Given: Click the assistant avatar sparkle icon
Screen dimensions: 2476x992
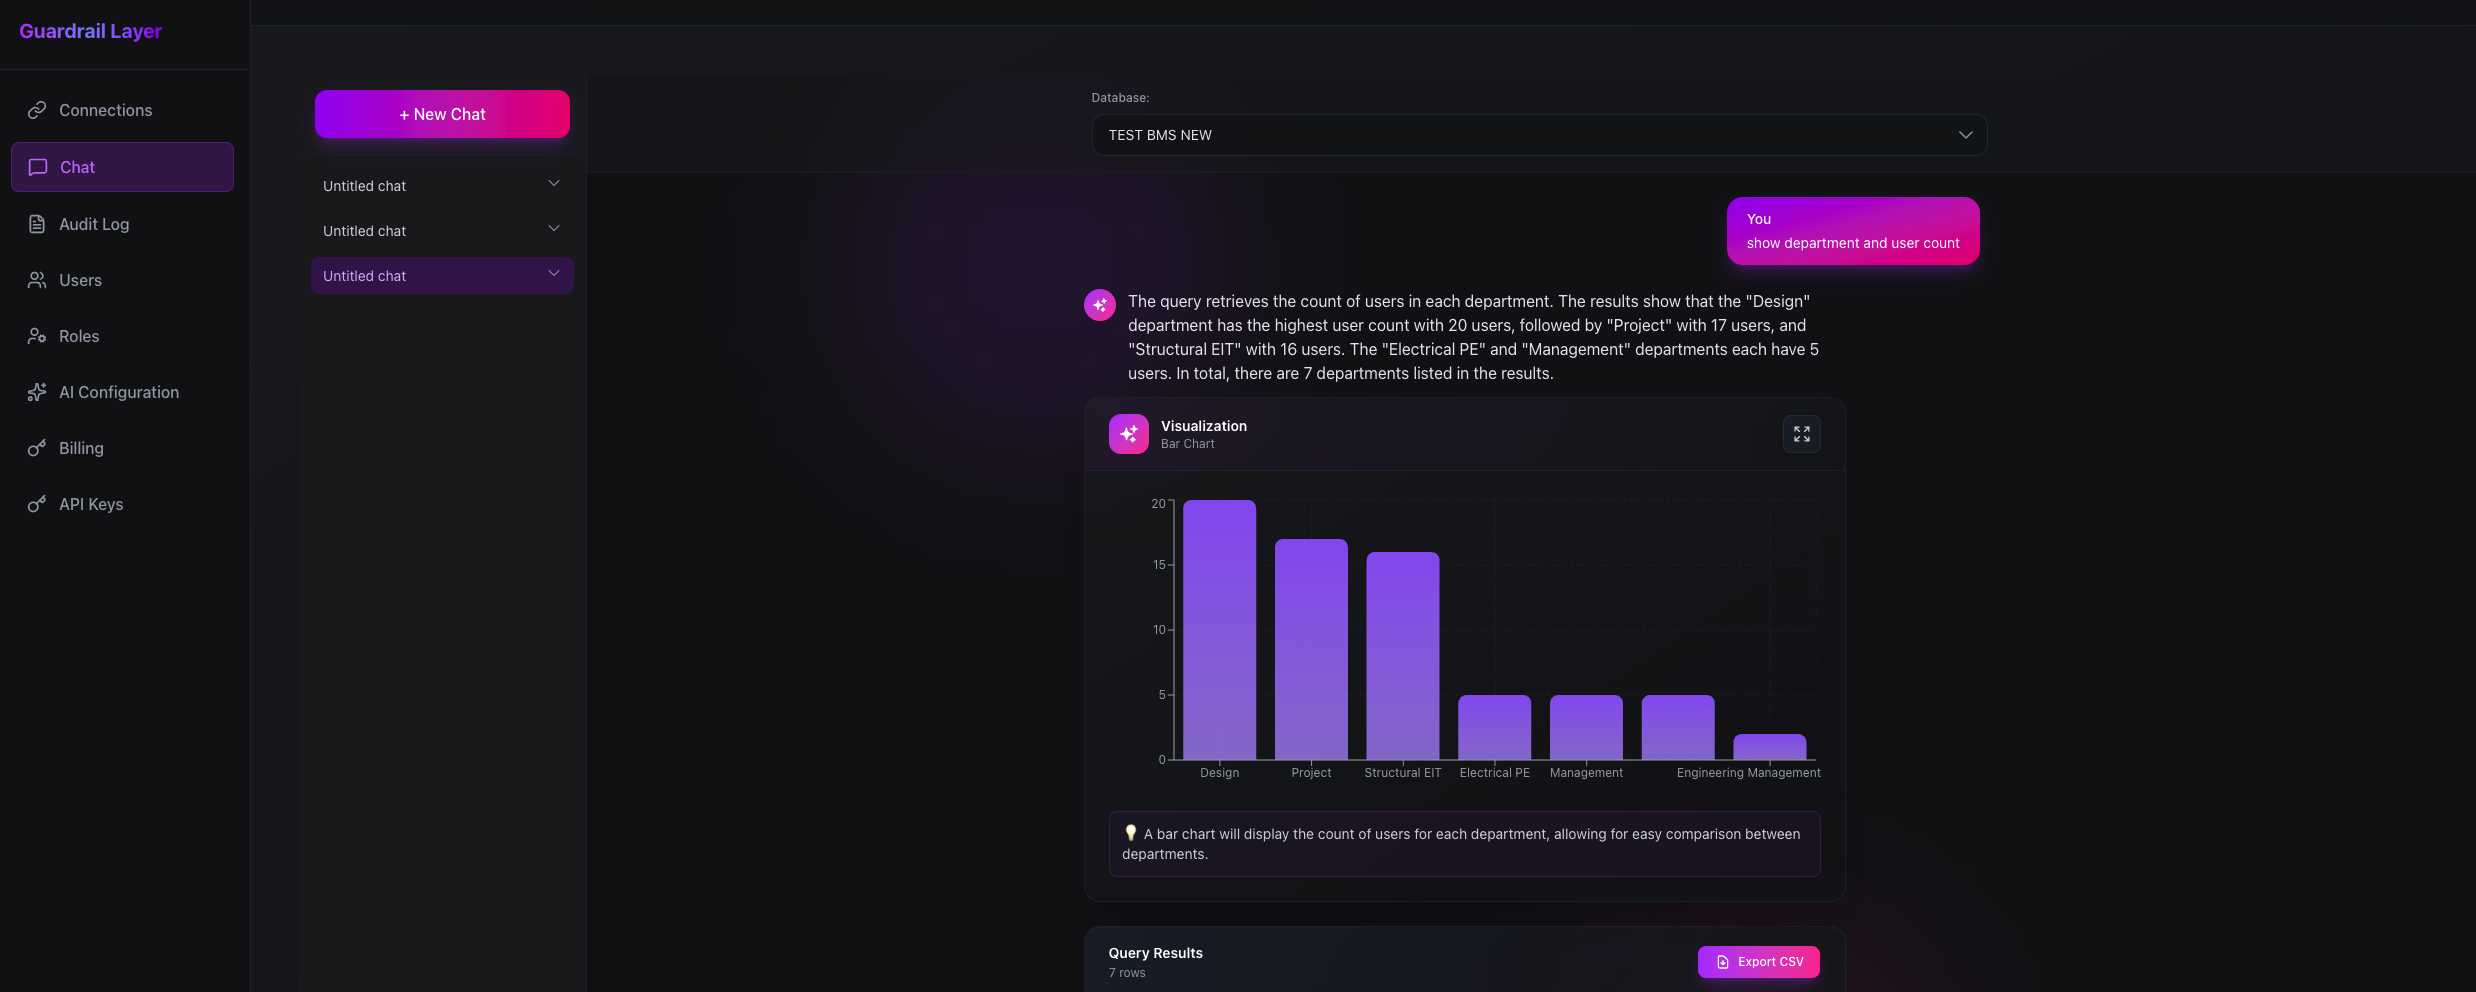Looking at the screenshot, I should pos(1100,305).
